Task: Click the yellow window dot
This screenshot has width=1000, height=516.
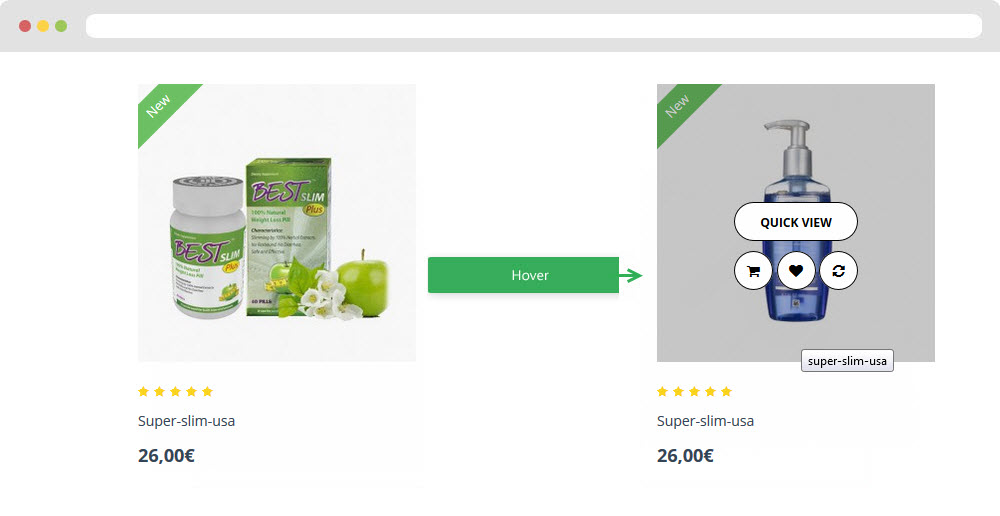Action: point(43,26)
